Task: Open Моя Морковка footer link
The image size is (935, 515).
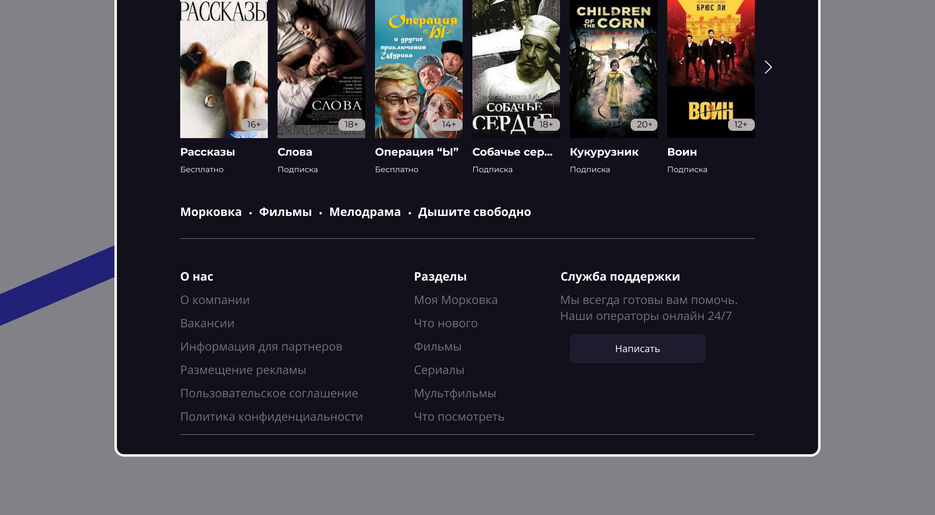Action: tap(456, 300)
